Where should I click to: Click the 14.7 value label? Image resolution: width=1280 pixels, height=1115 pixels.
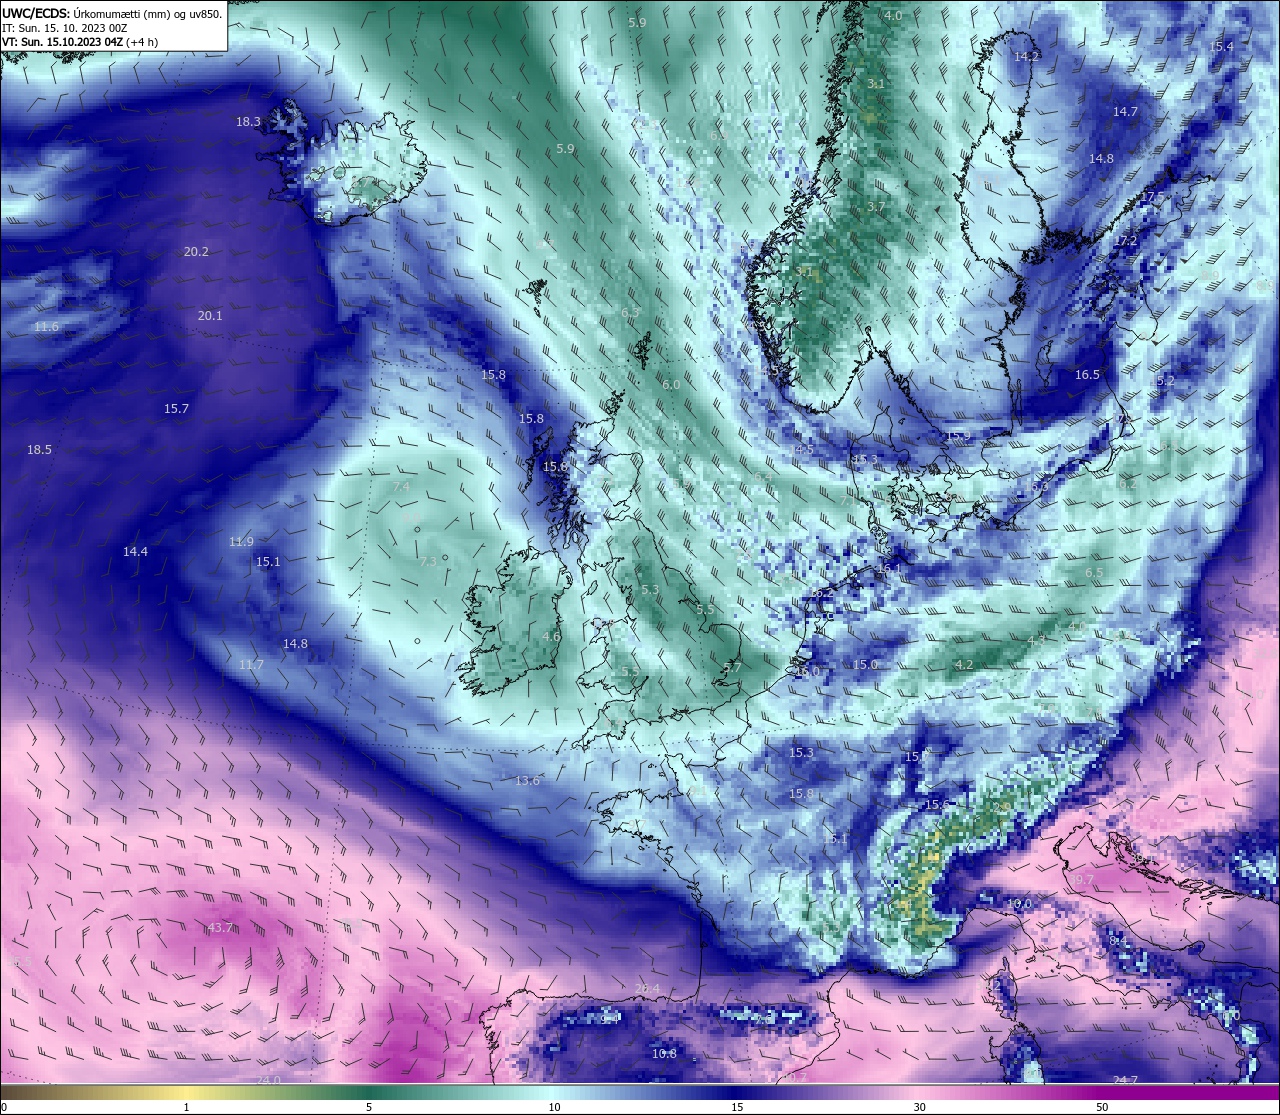(1125, 112)
